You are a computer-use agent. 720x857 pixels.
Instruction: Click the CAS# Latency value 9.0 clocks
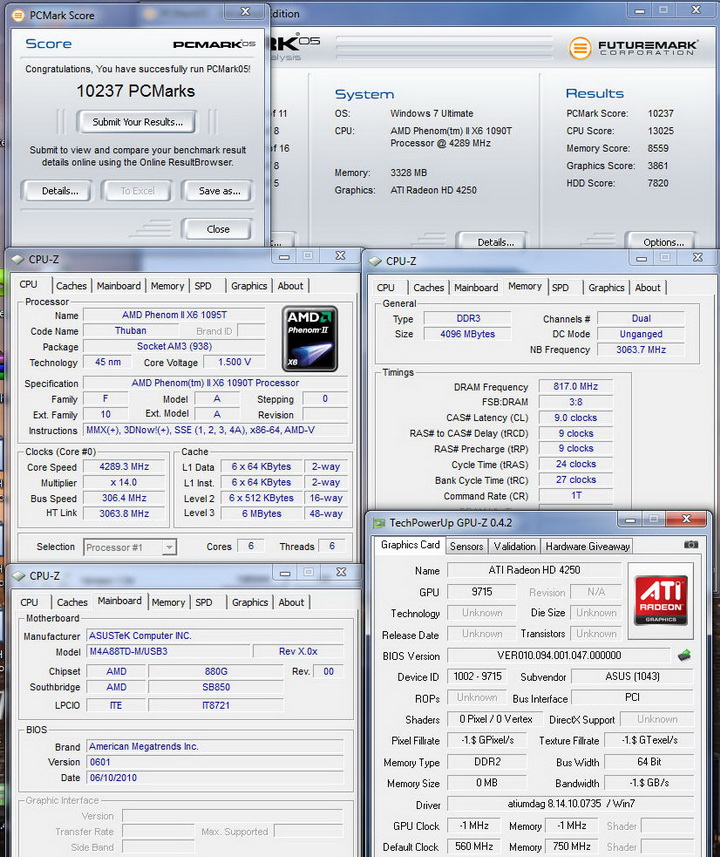(x=576, y=418)
